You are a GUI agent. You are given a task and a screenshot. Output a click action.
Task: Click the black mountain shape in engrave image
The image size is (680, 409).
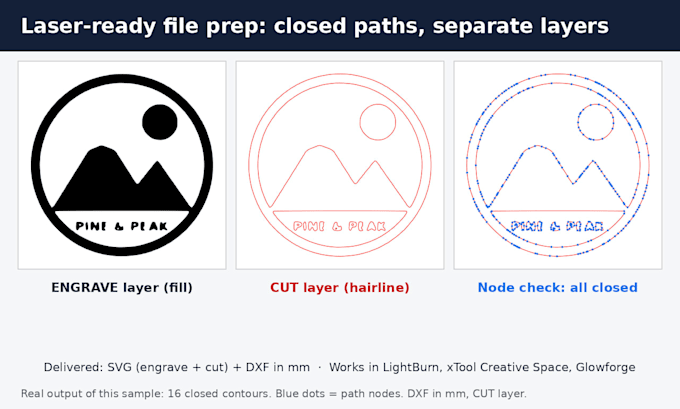tap(122, 178)
